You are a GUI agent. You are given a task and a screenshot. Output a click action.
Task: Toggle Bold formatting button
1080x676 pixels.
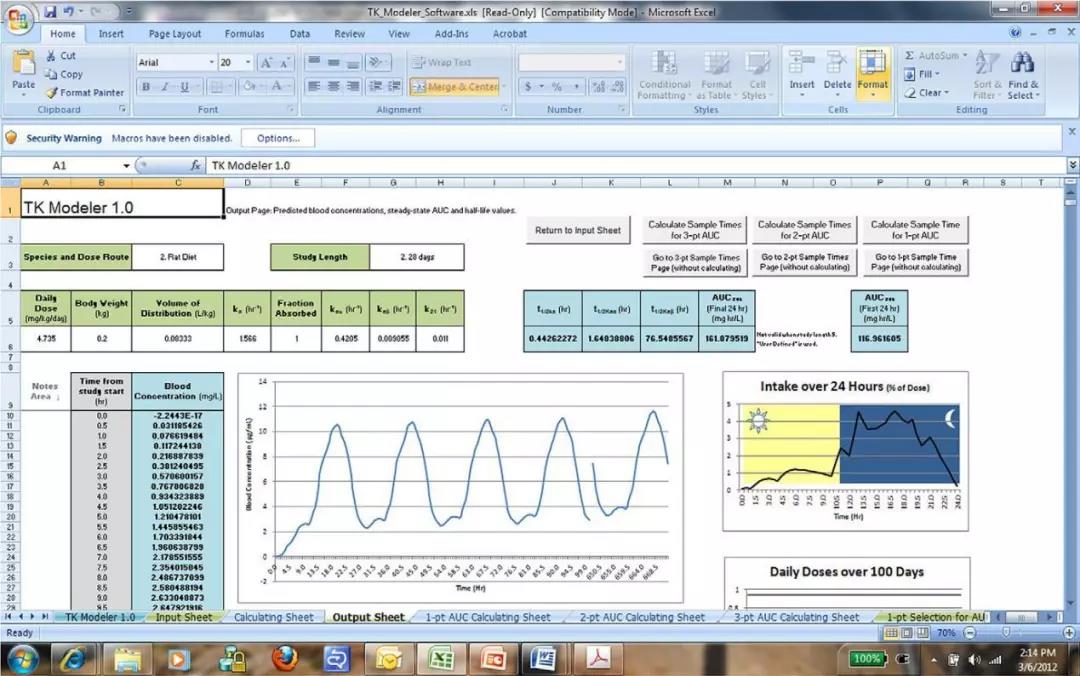(x=146, y=87)
